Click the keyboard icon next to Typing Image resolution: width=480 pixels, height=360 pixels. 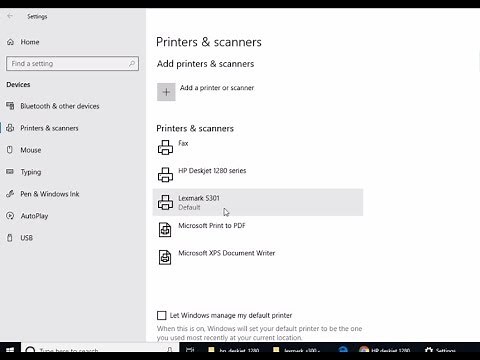click(10, 172)
